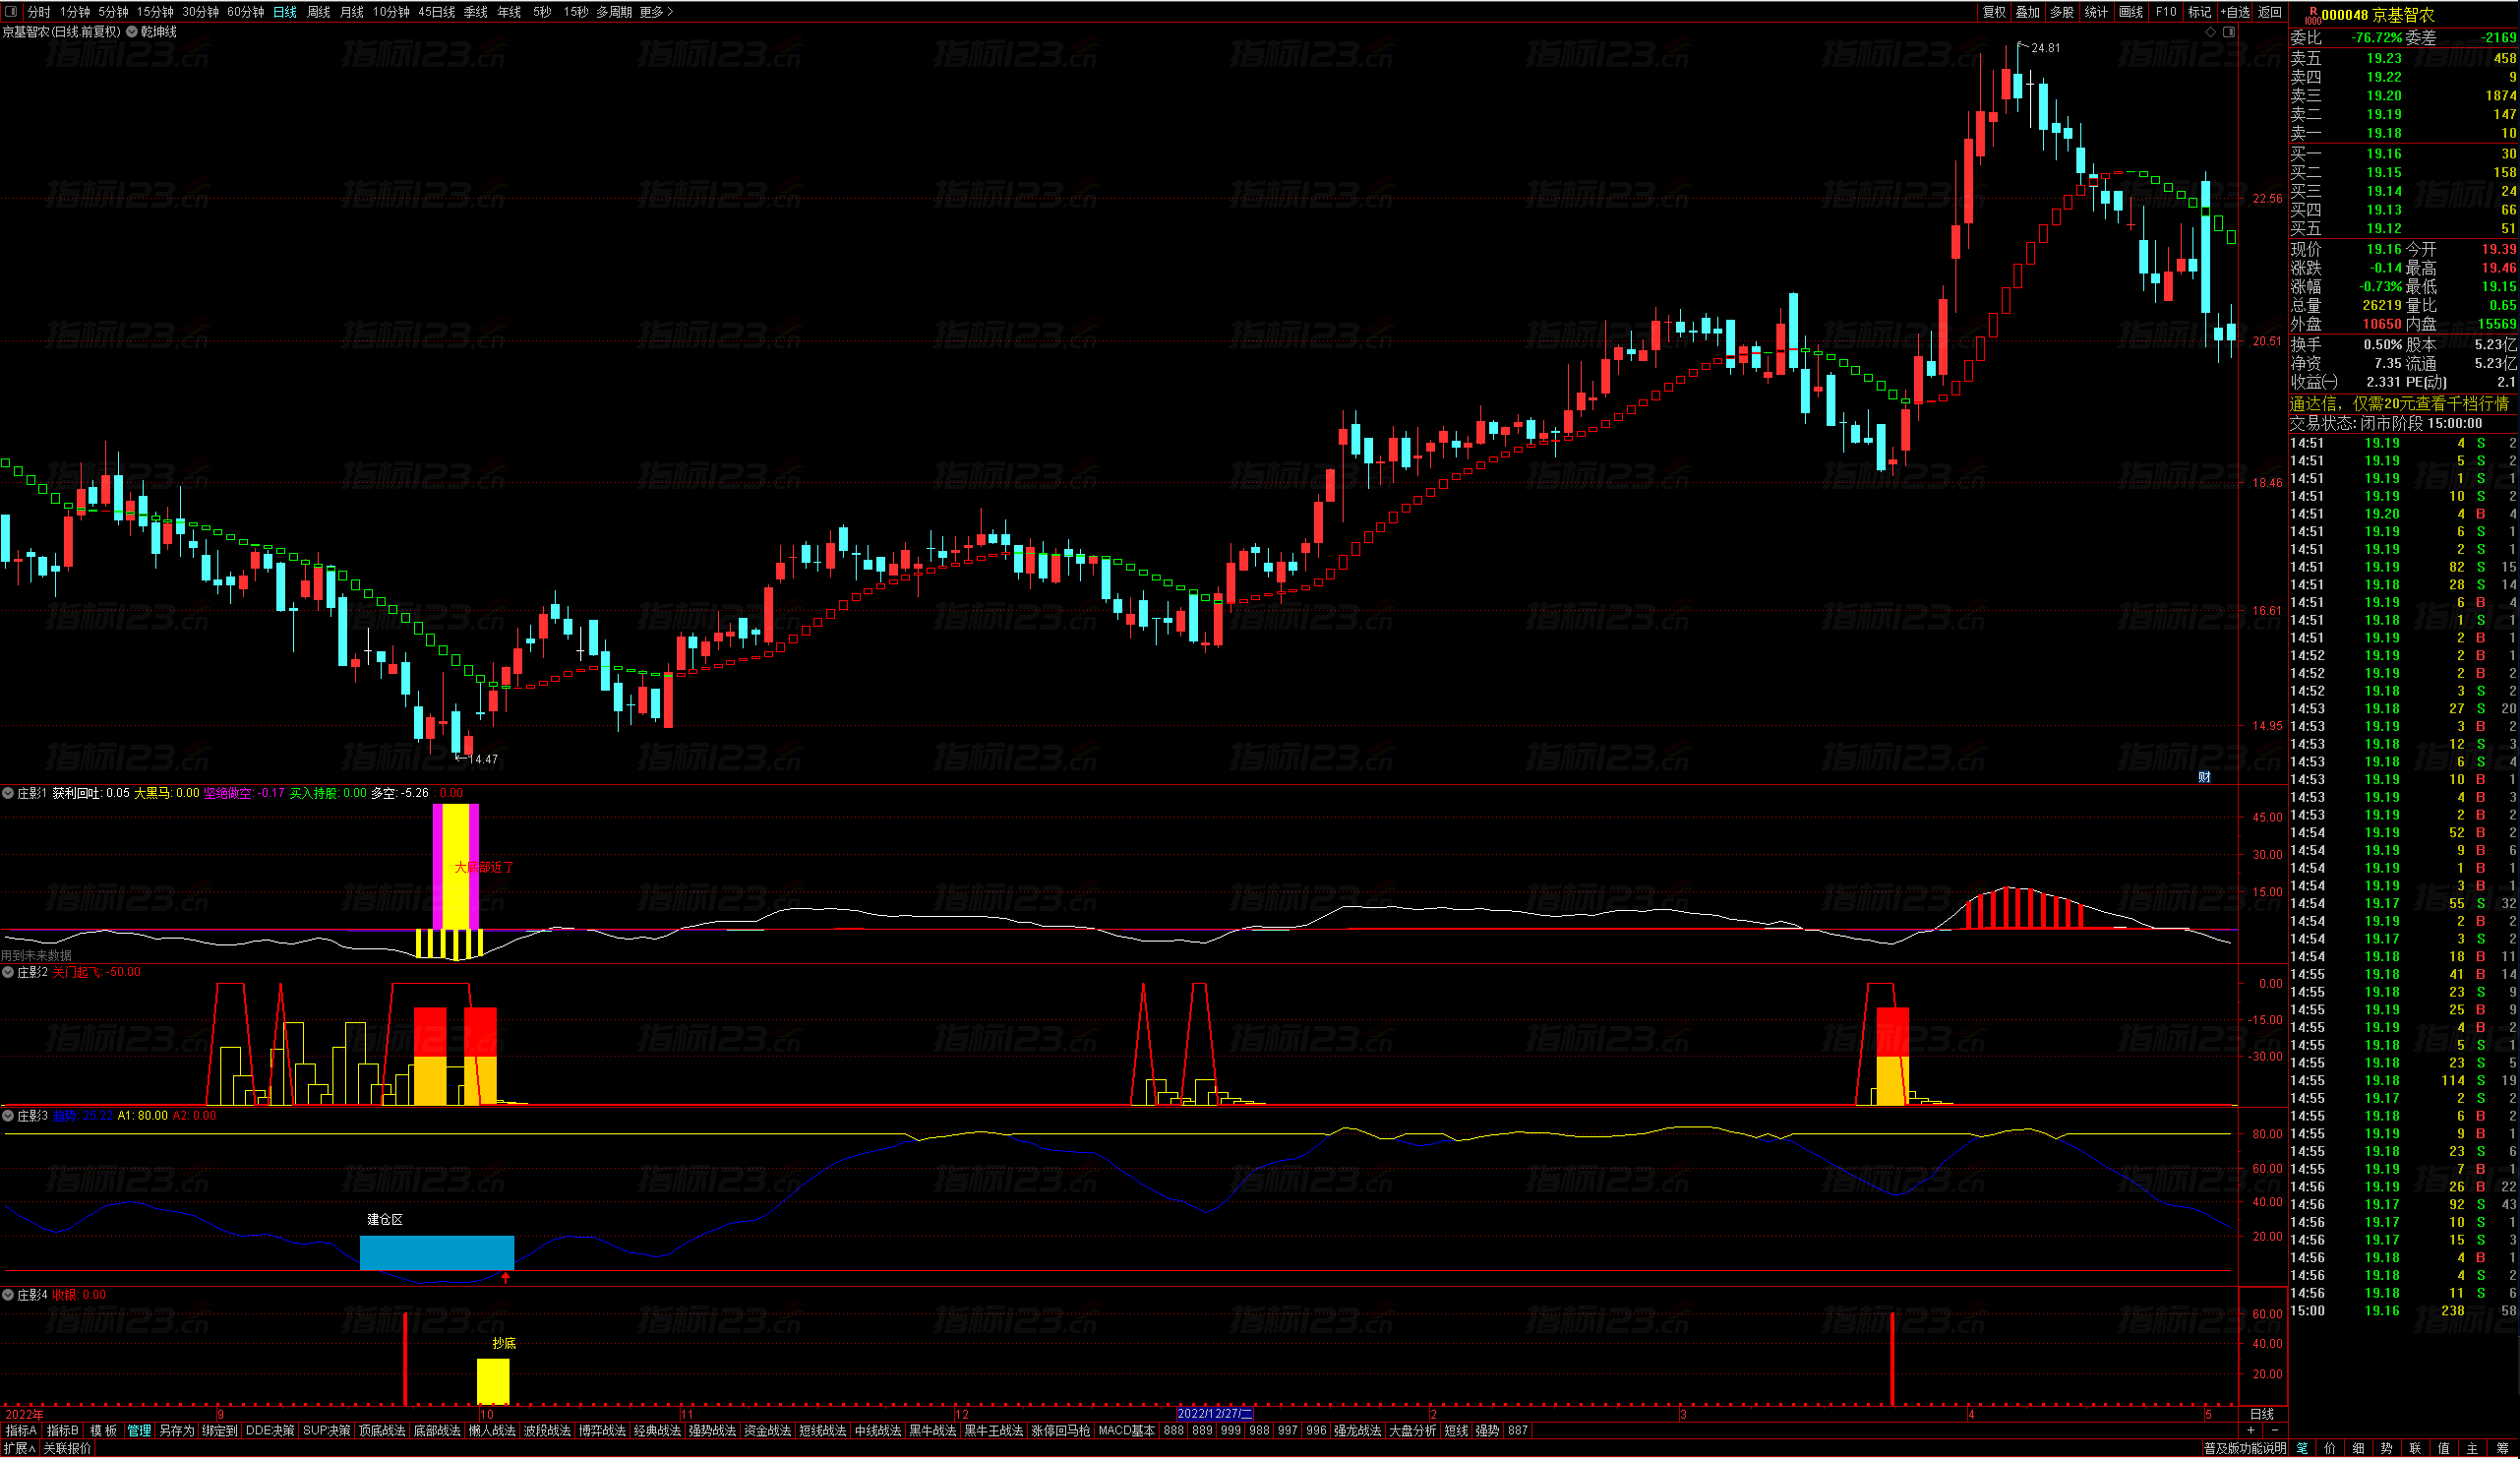Viewport: 2520px width, 1459px height.
Task: Select the 年线 yearly period
Action: [509, 12]
